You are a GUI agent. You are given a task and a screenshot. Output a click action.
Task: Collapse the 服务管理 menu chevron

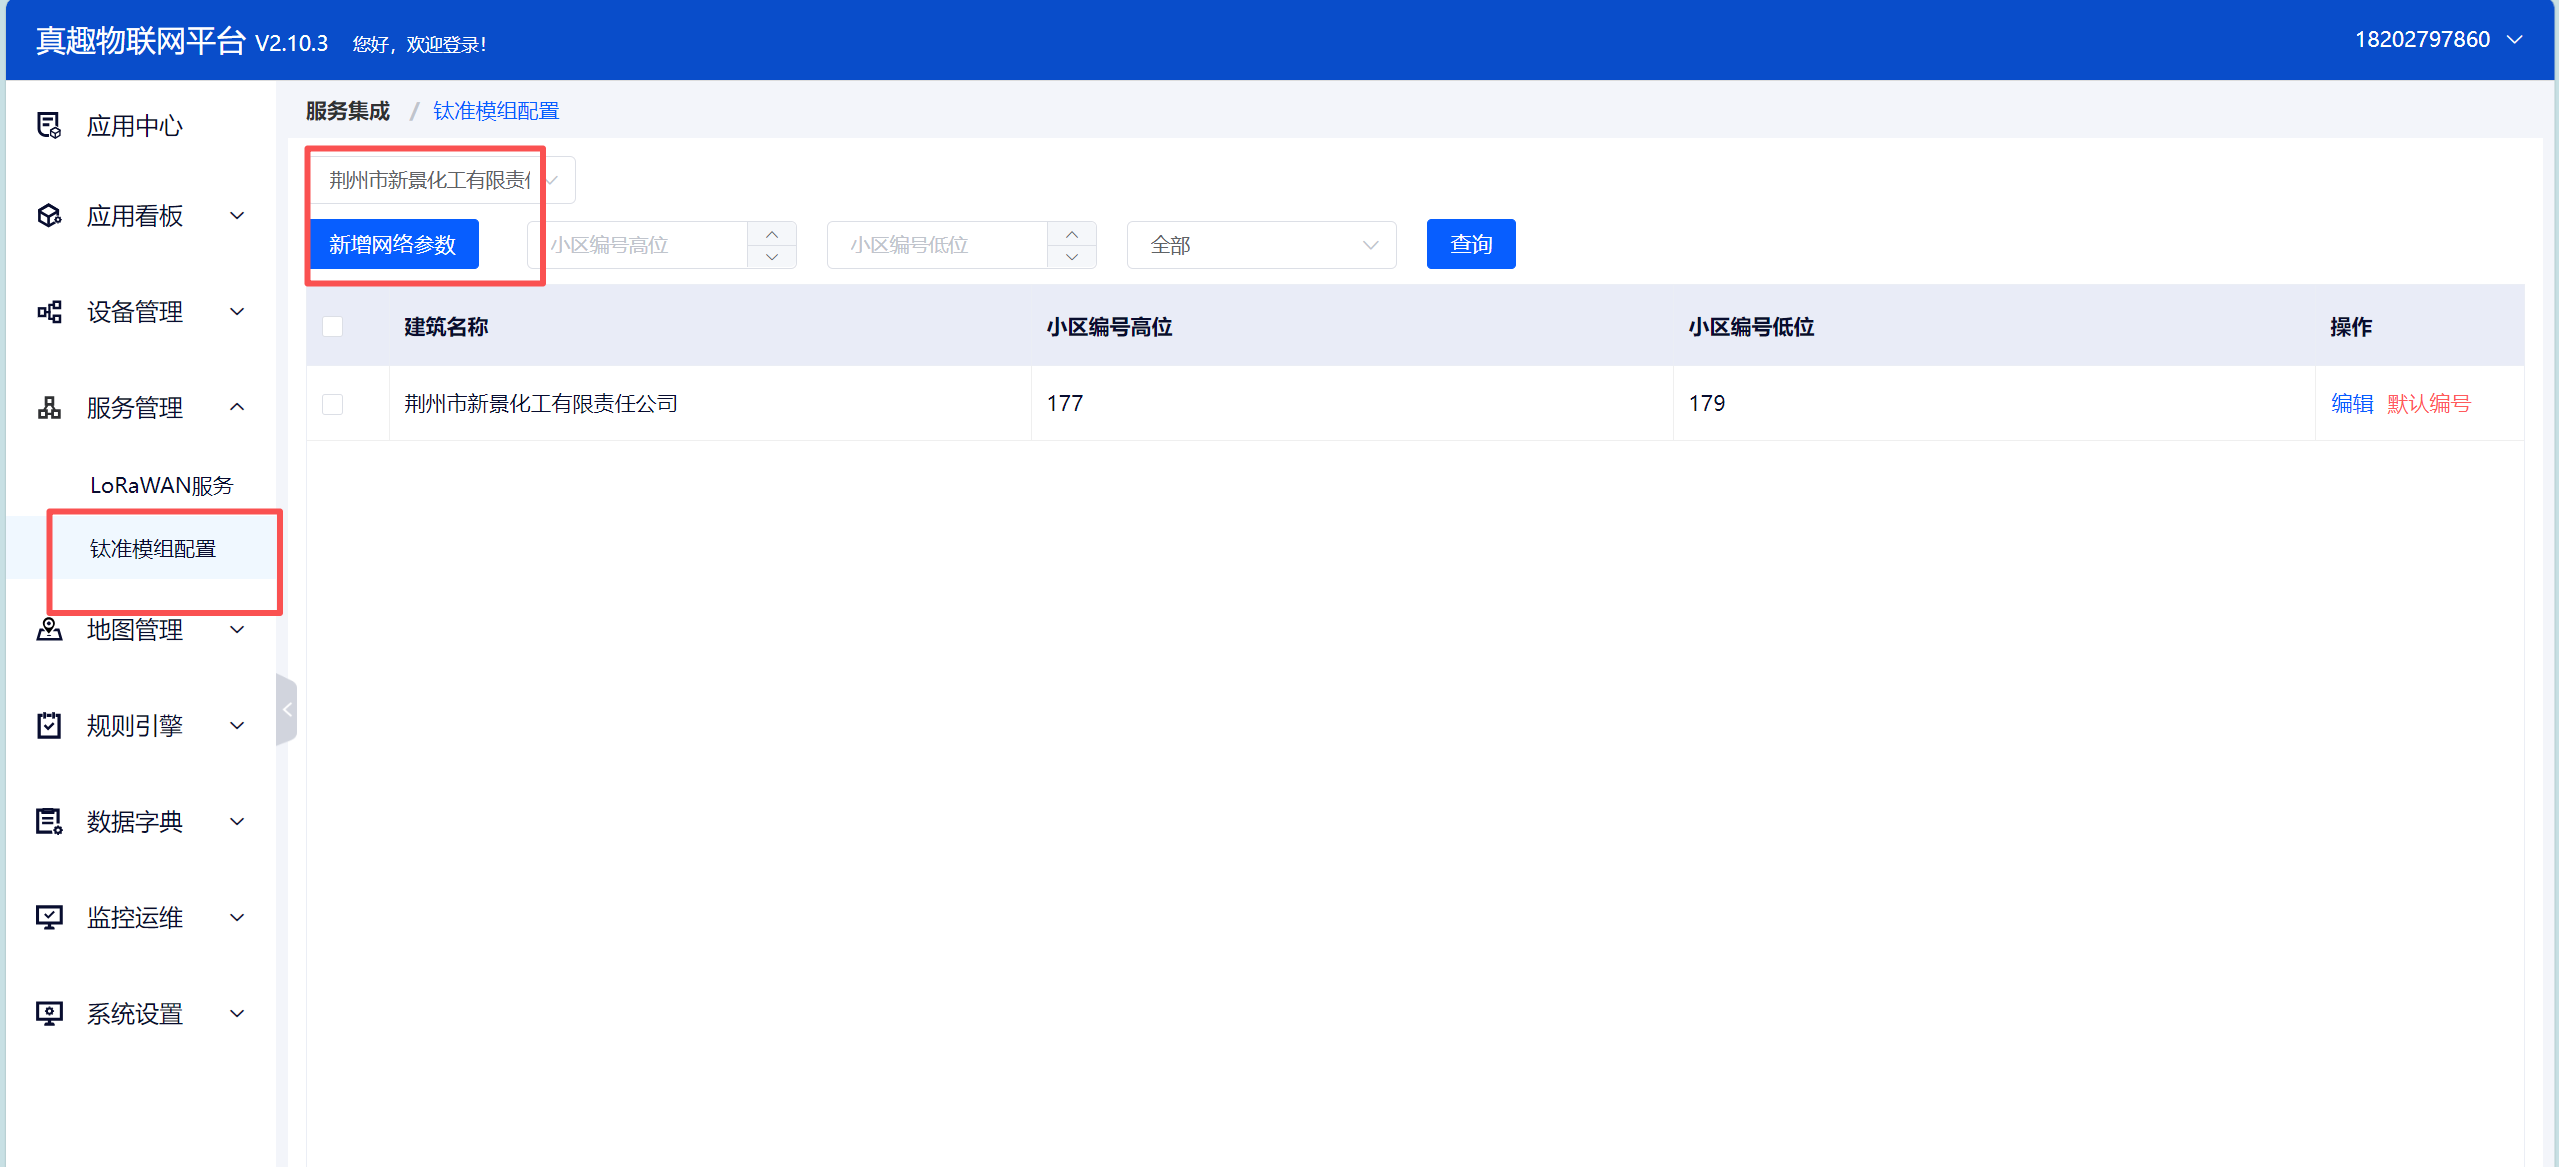point(237,407)
